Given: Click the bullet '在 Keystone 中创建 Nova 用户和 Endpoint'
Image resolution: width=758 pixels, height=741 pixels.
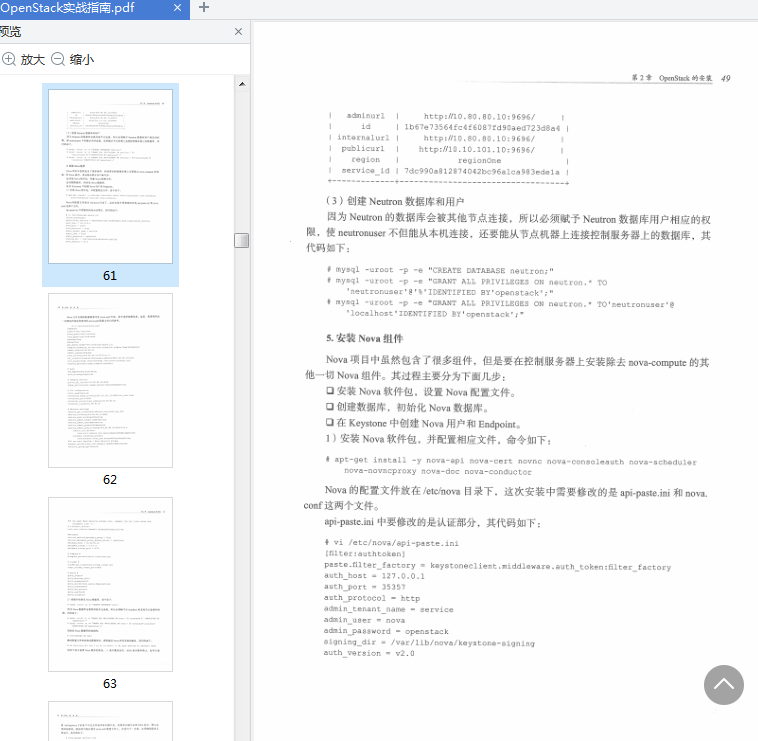Looking at the screenshot, I should tap(423, 423).
